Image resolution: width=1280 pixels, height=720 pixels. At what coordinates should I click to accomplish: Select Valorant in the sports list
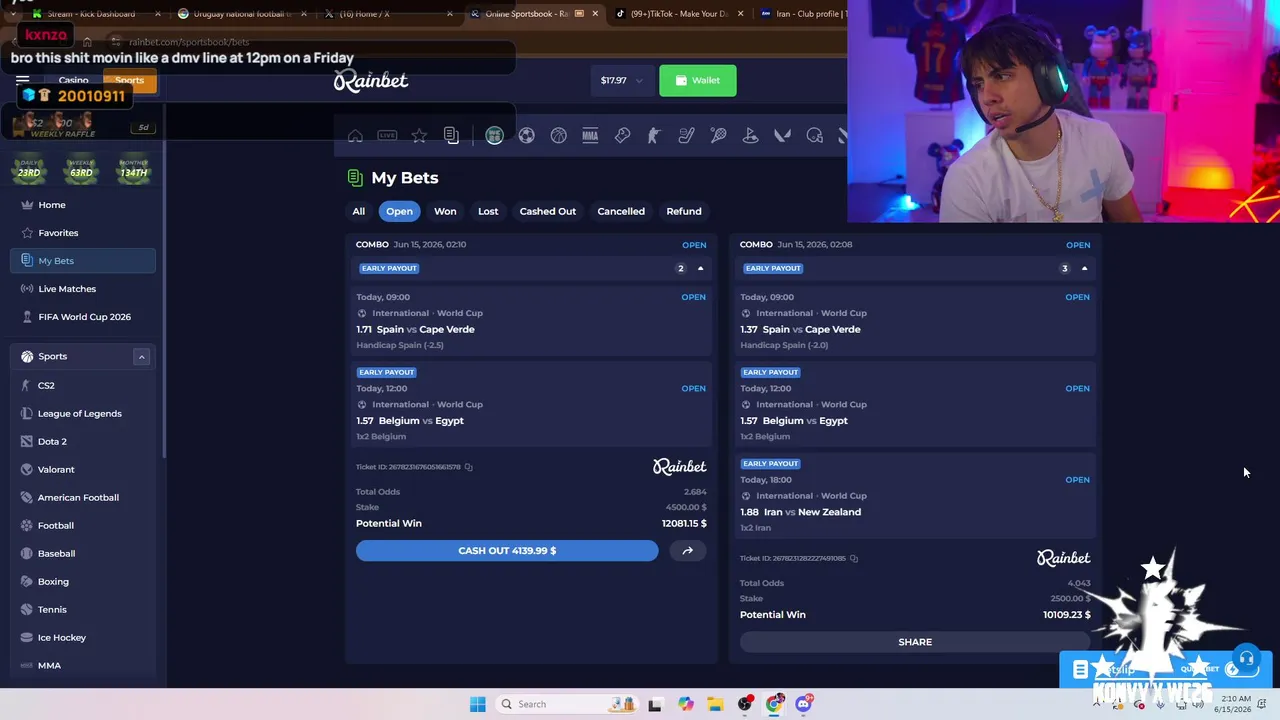83,469
